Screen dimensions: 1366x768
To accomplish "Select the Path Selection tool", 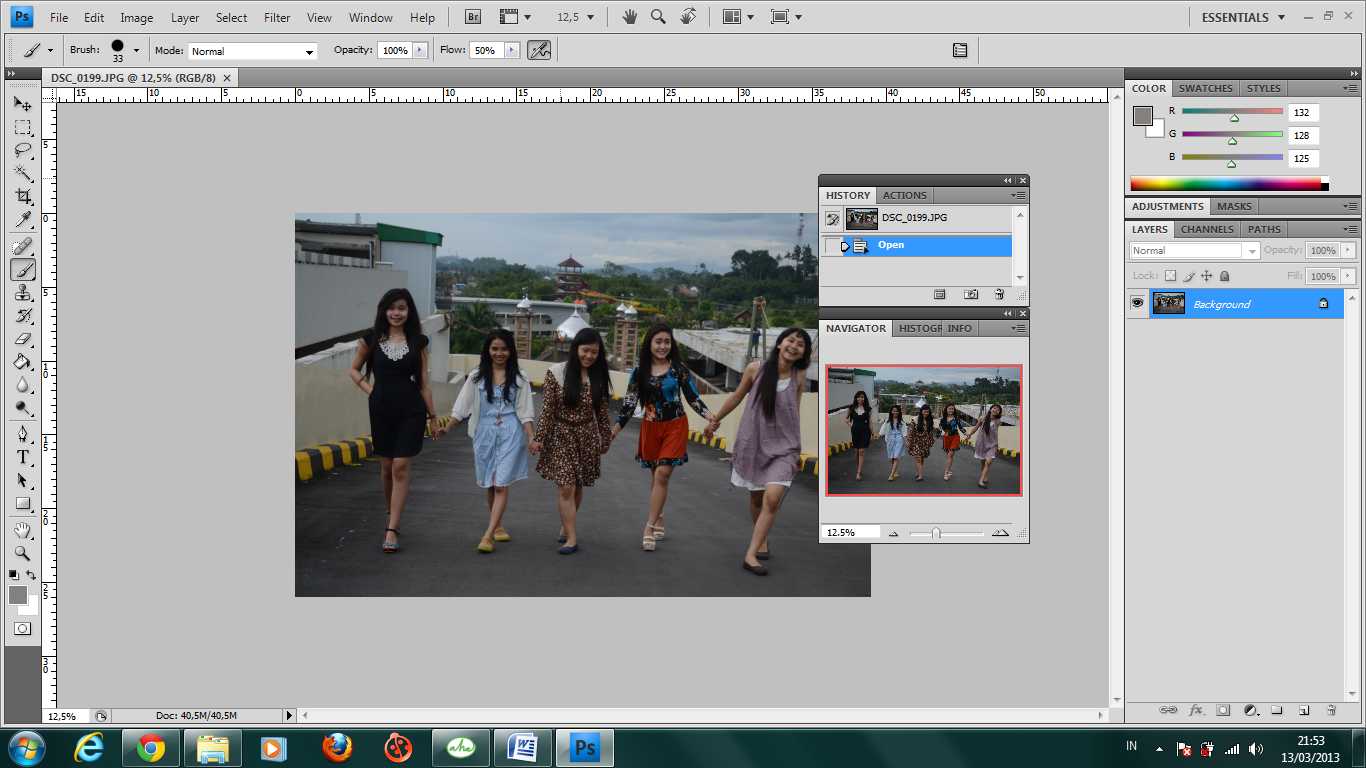I will click(22, 480).
